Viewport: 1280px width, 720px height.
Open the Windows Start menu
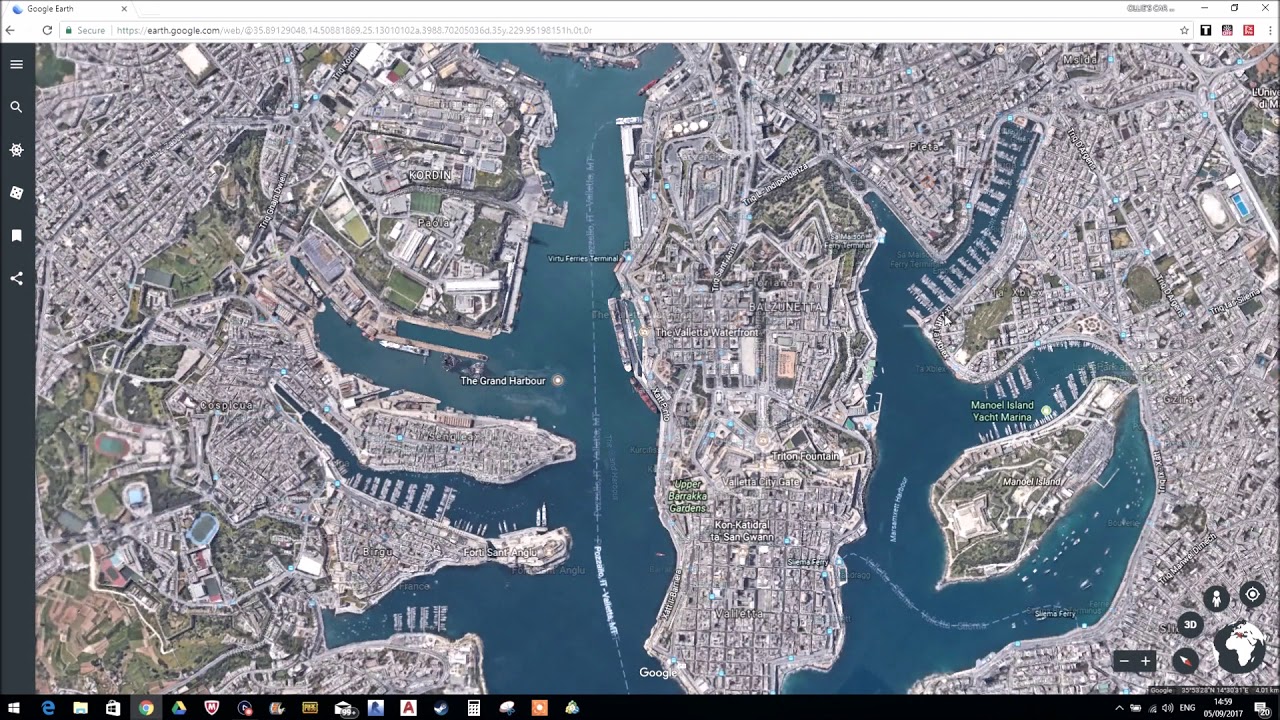point(15,708)
